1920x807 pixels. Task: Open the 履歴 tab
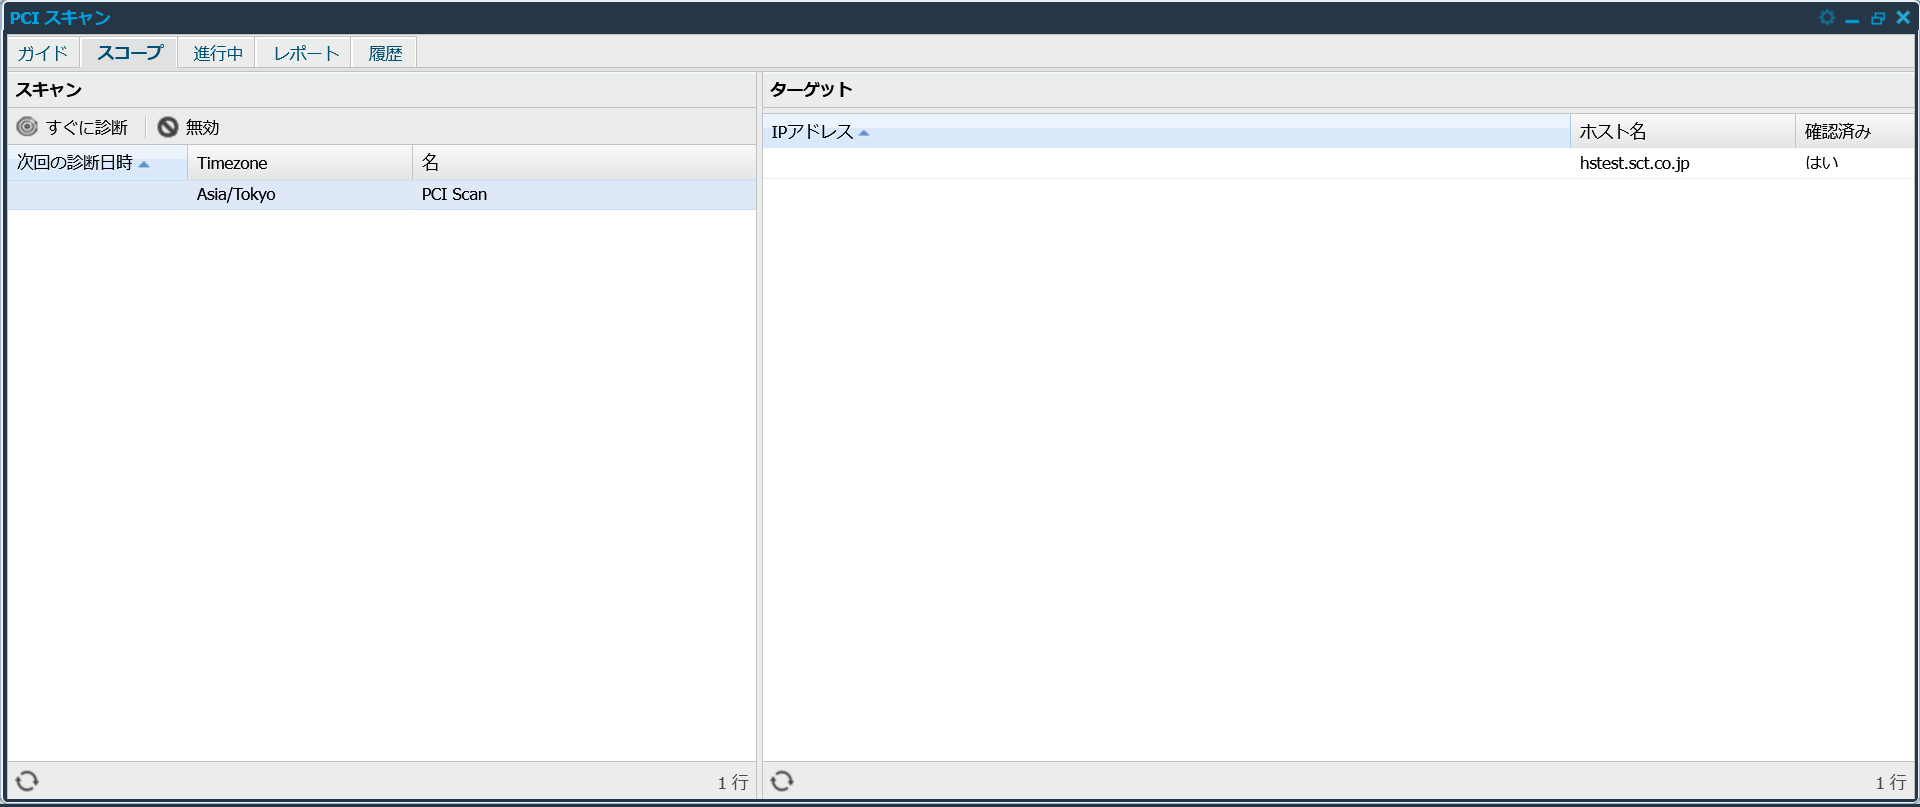(385, 53)
